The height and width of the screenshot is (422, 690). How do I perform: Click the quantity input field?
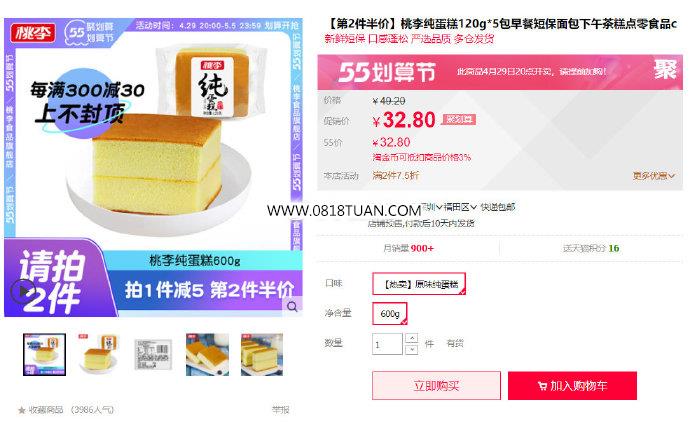[387, 344]
